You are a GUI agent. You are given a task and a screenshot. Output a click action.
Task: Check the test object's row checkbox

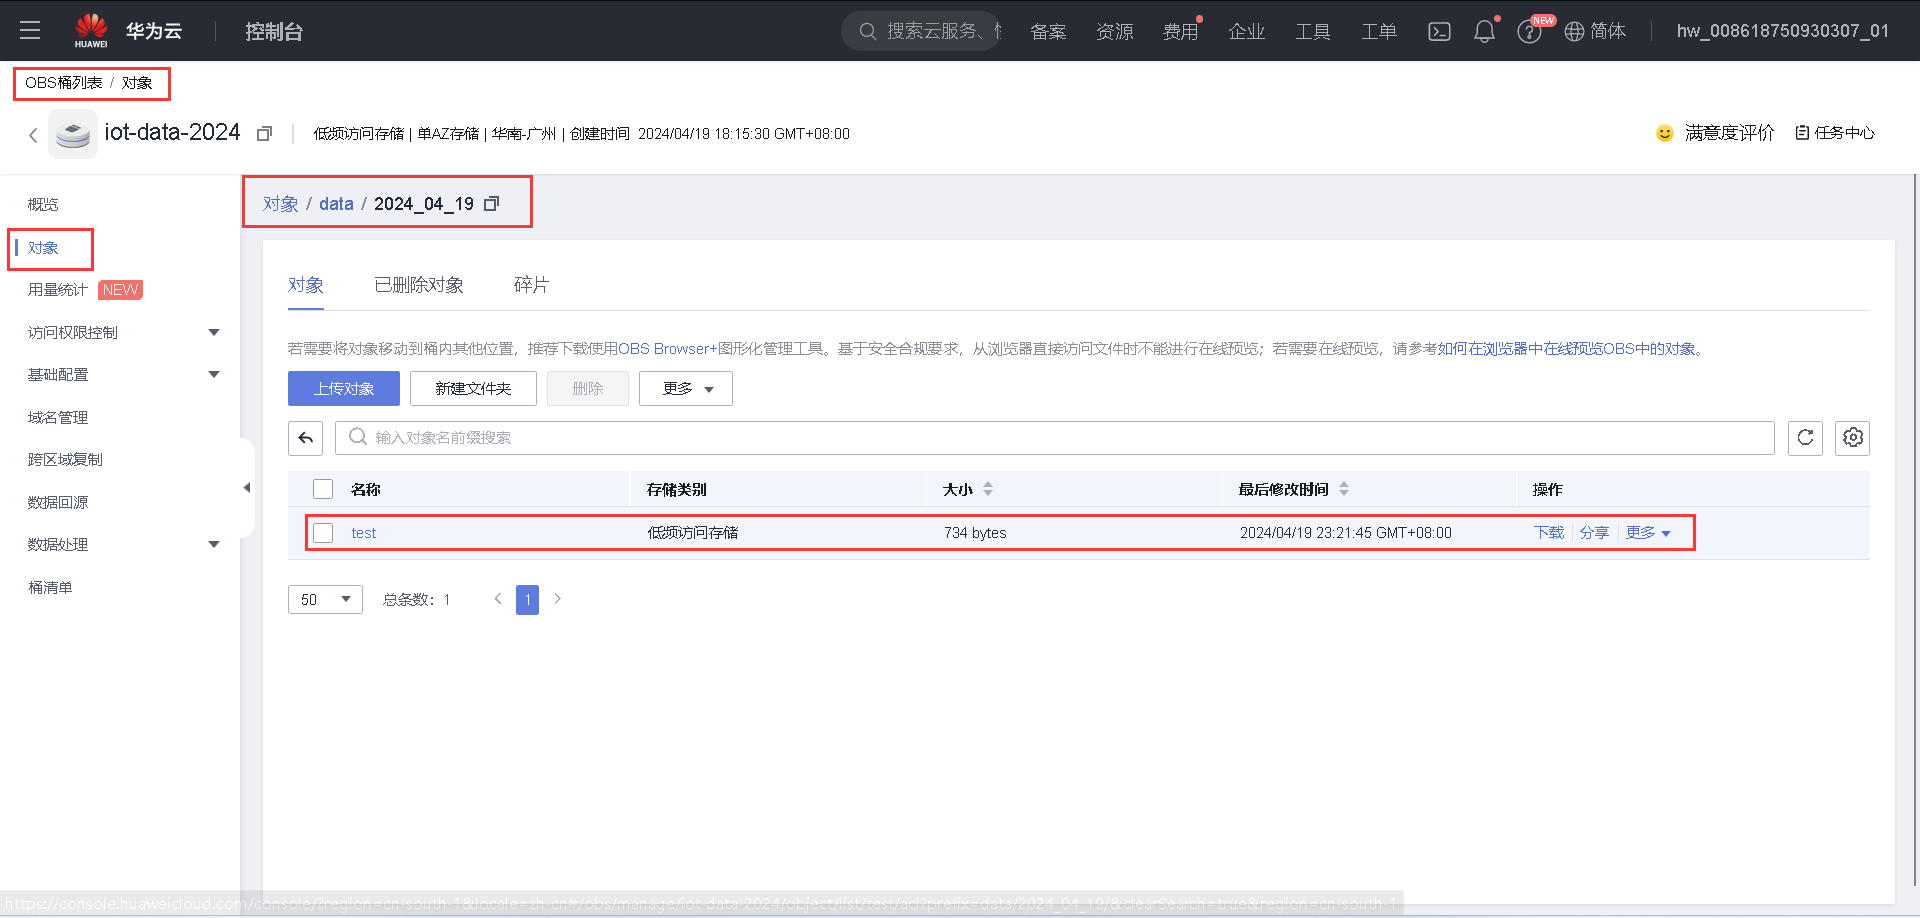coord(322,532)
